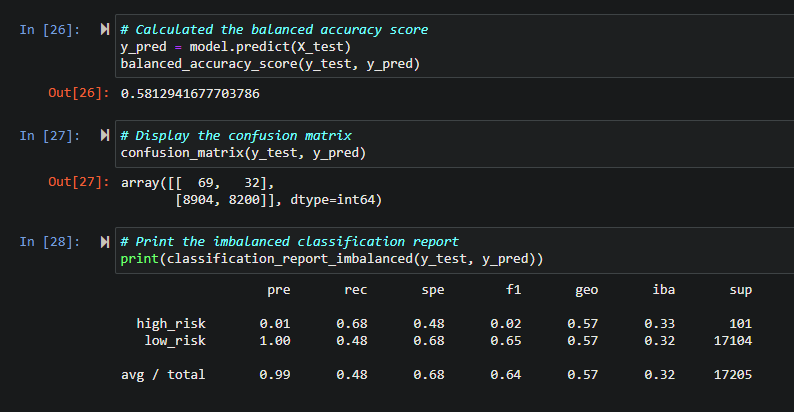Click low_risk precision value 1.00
794x412 pixels.
275,341
